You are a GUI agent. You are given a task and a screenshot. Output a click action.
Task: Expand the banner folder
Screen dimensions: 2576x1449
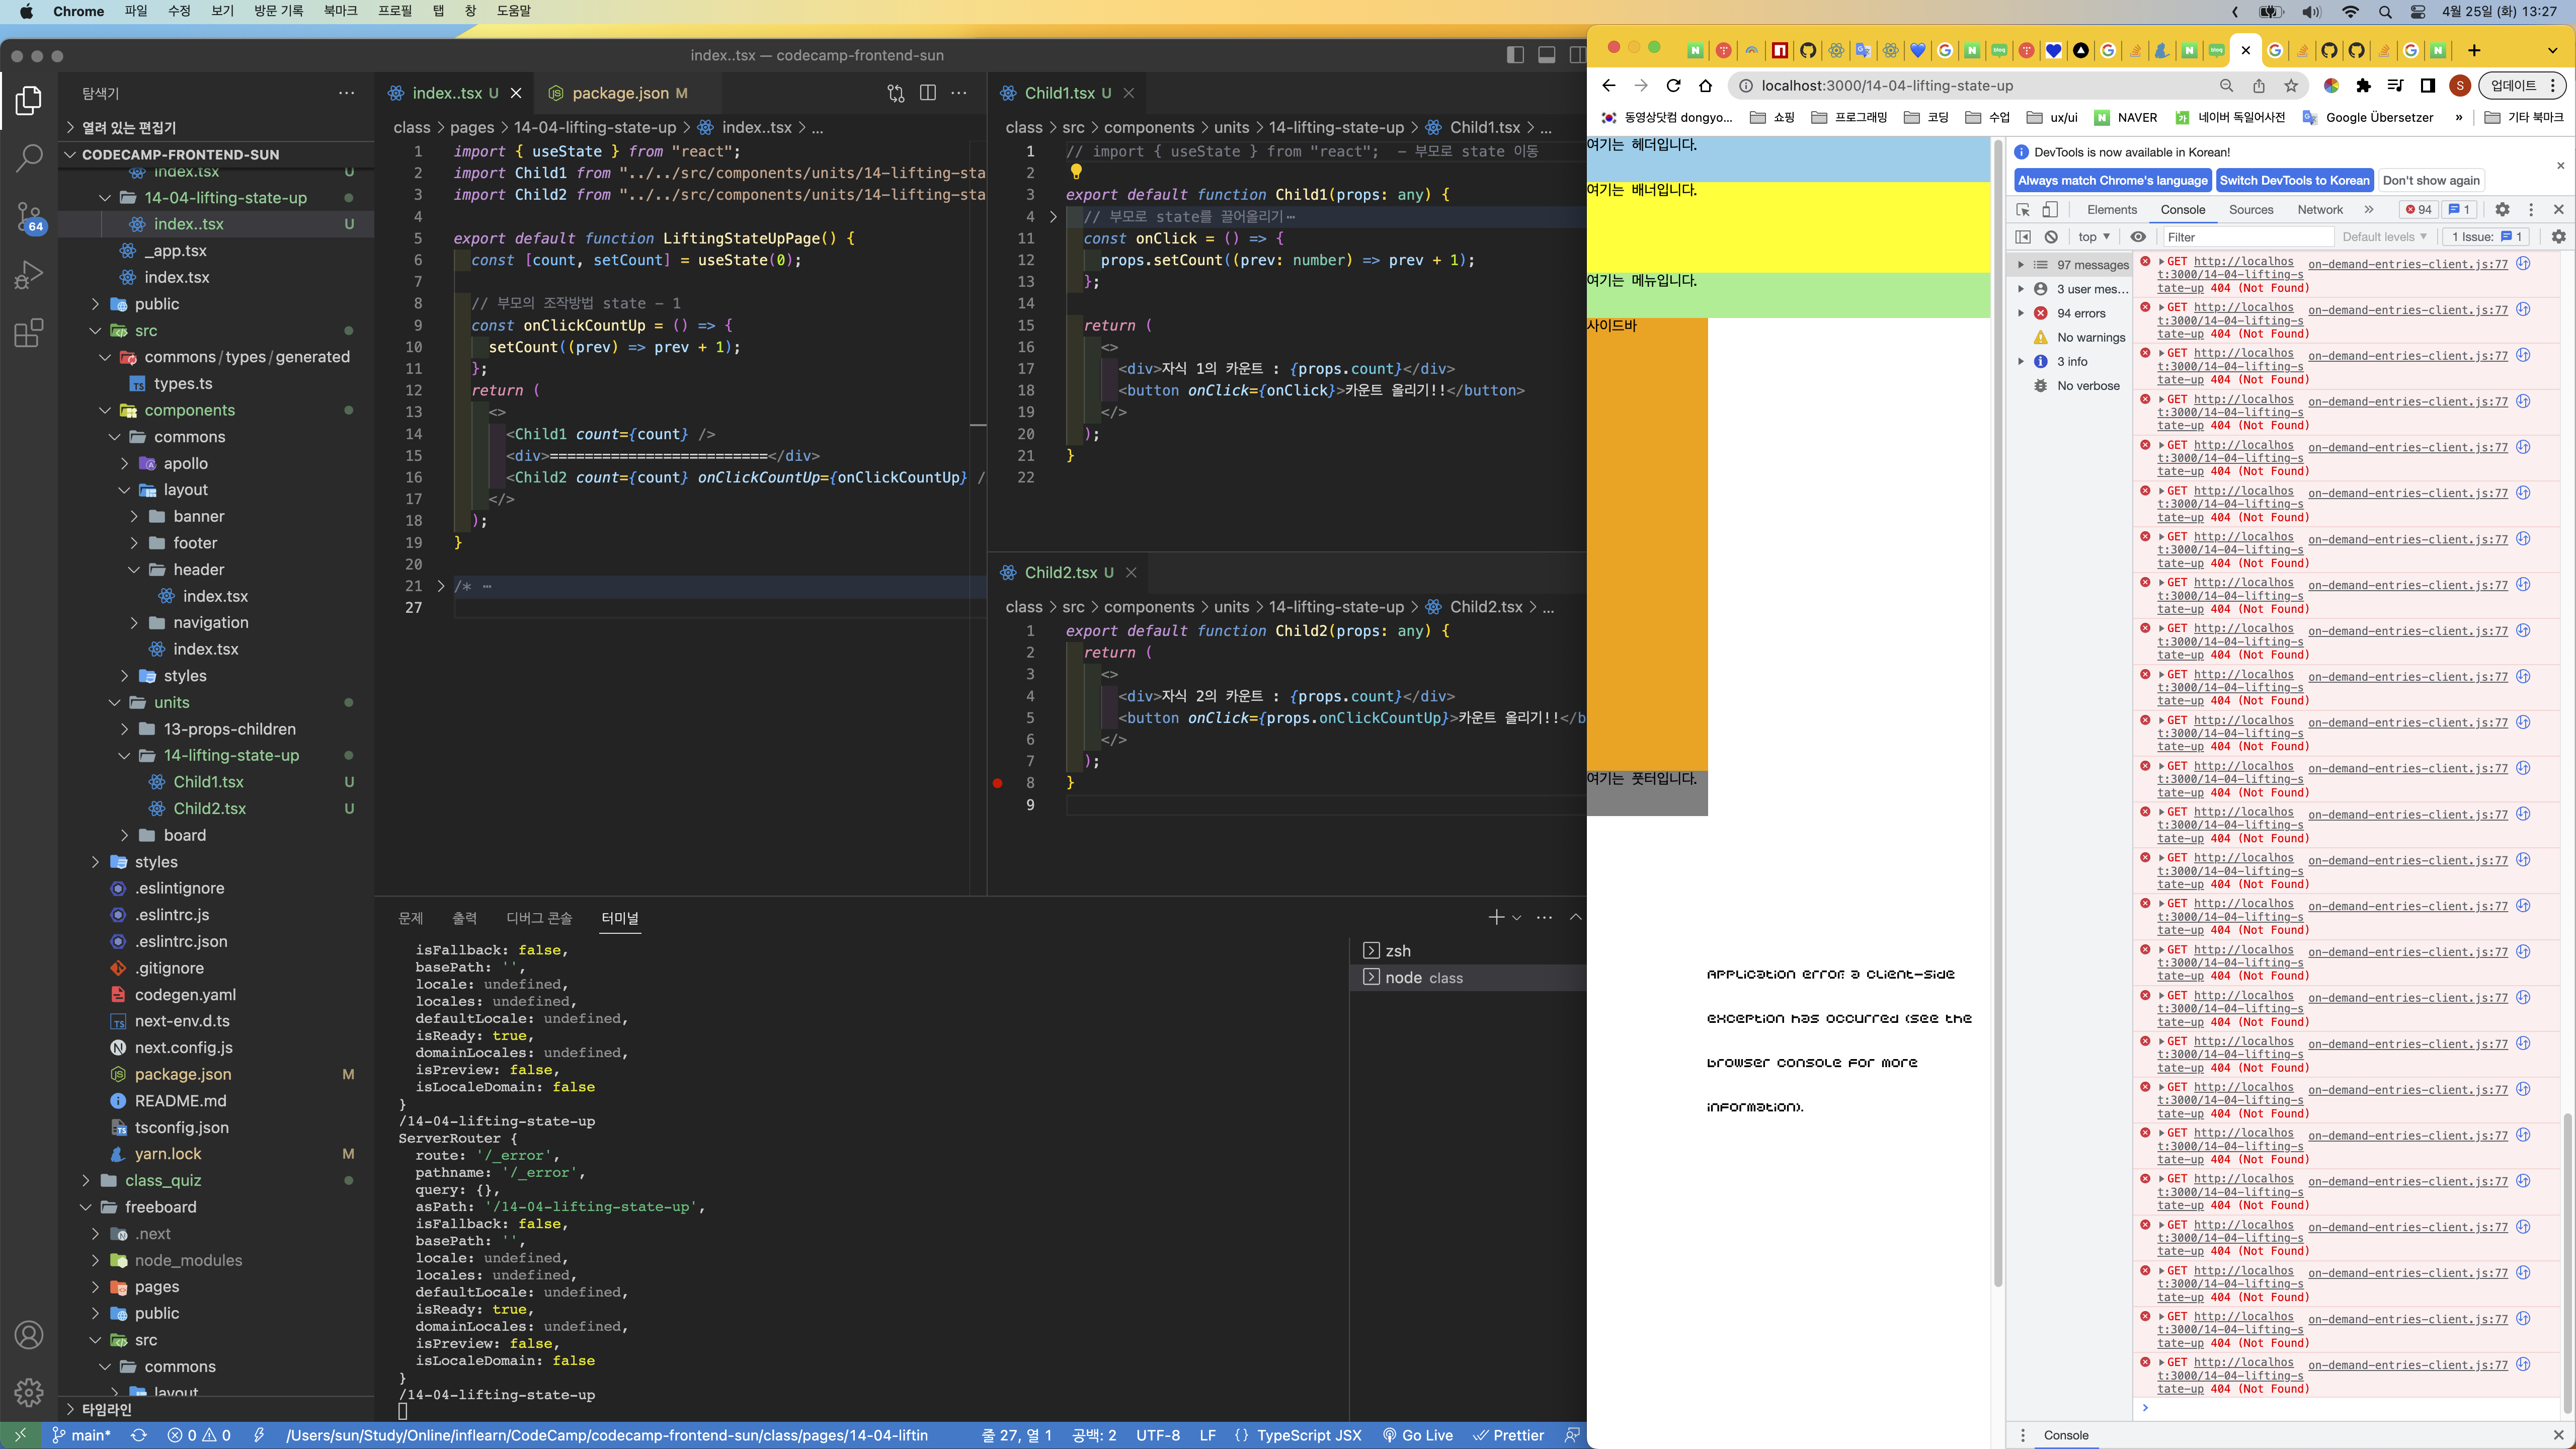(134, 516)
